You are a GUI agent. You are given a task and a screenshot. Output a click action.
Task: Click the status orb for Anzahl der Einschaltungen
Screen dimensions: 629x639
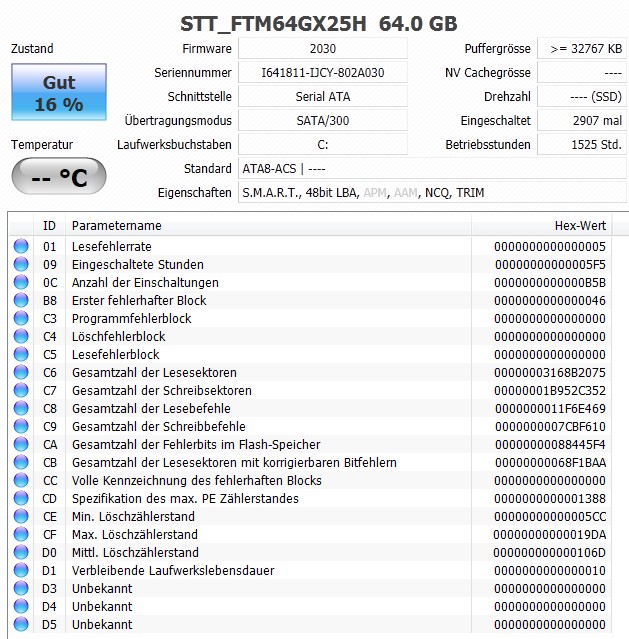click(21, 282)
